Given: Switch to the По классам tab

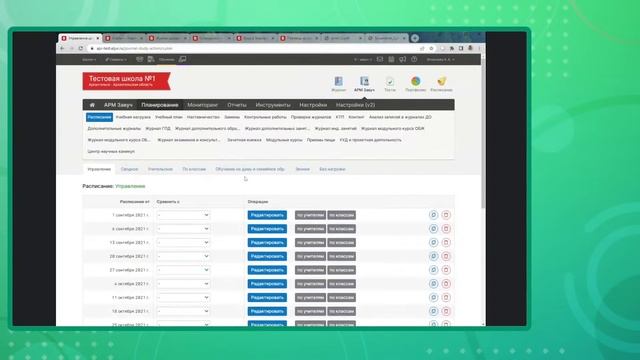Looking at the screenshot, I should coord(194,169).
